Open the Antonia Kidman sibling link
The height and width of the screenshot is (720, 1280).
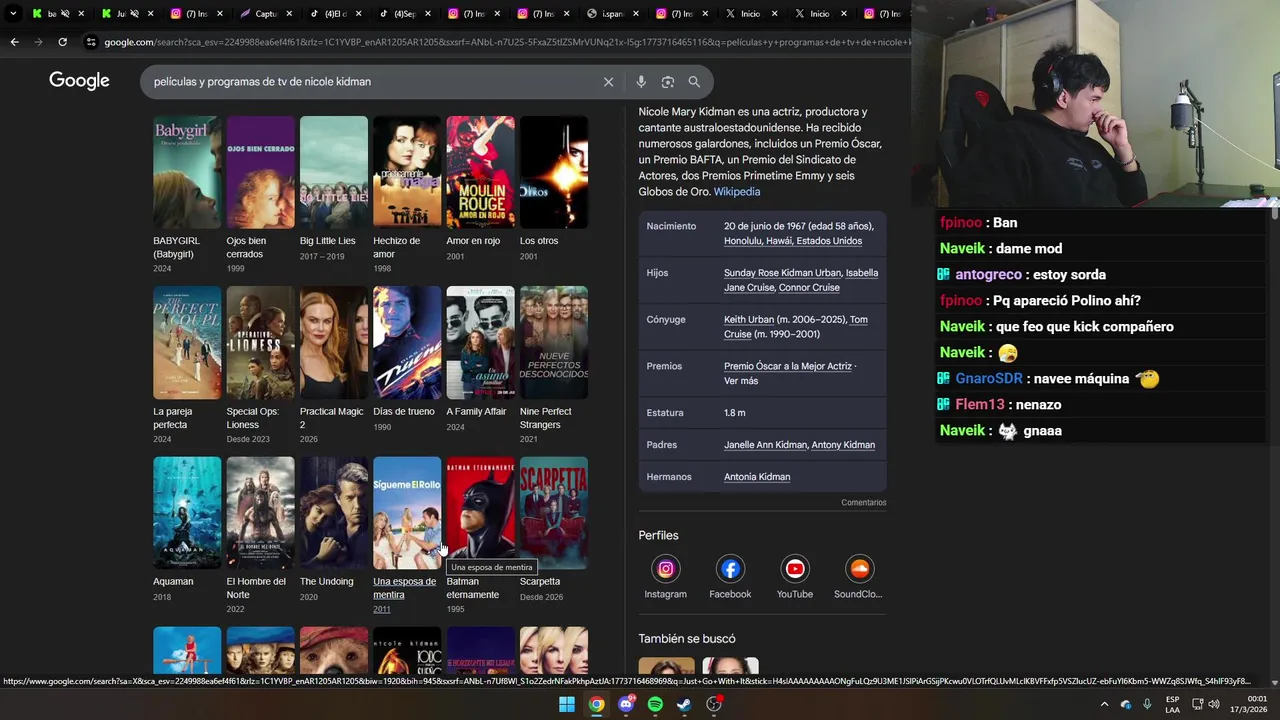point(757,477)
